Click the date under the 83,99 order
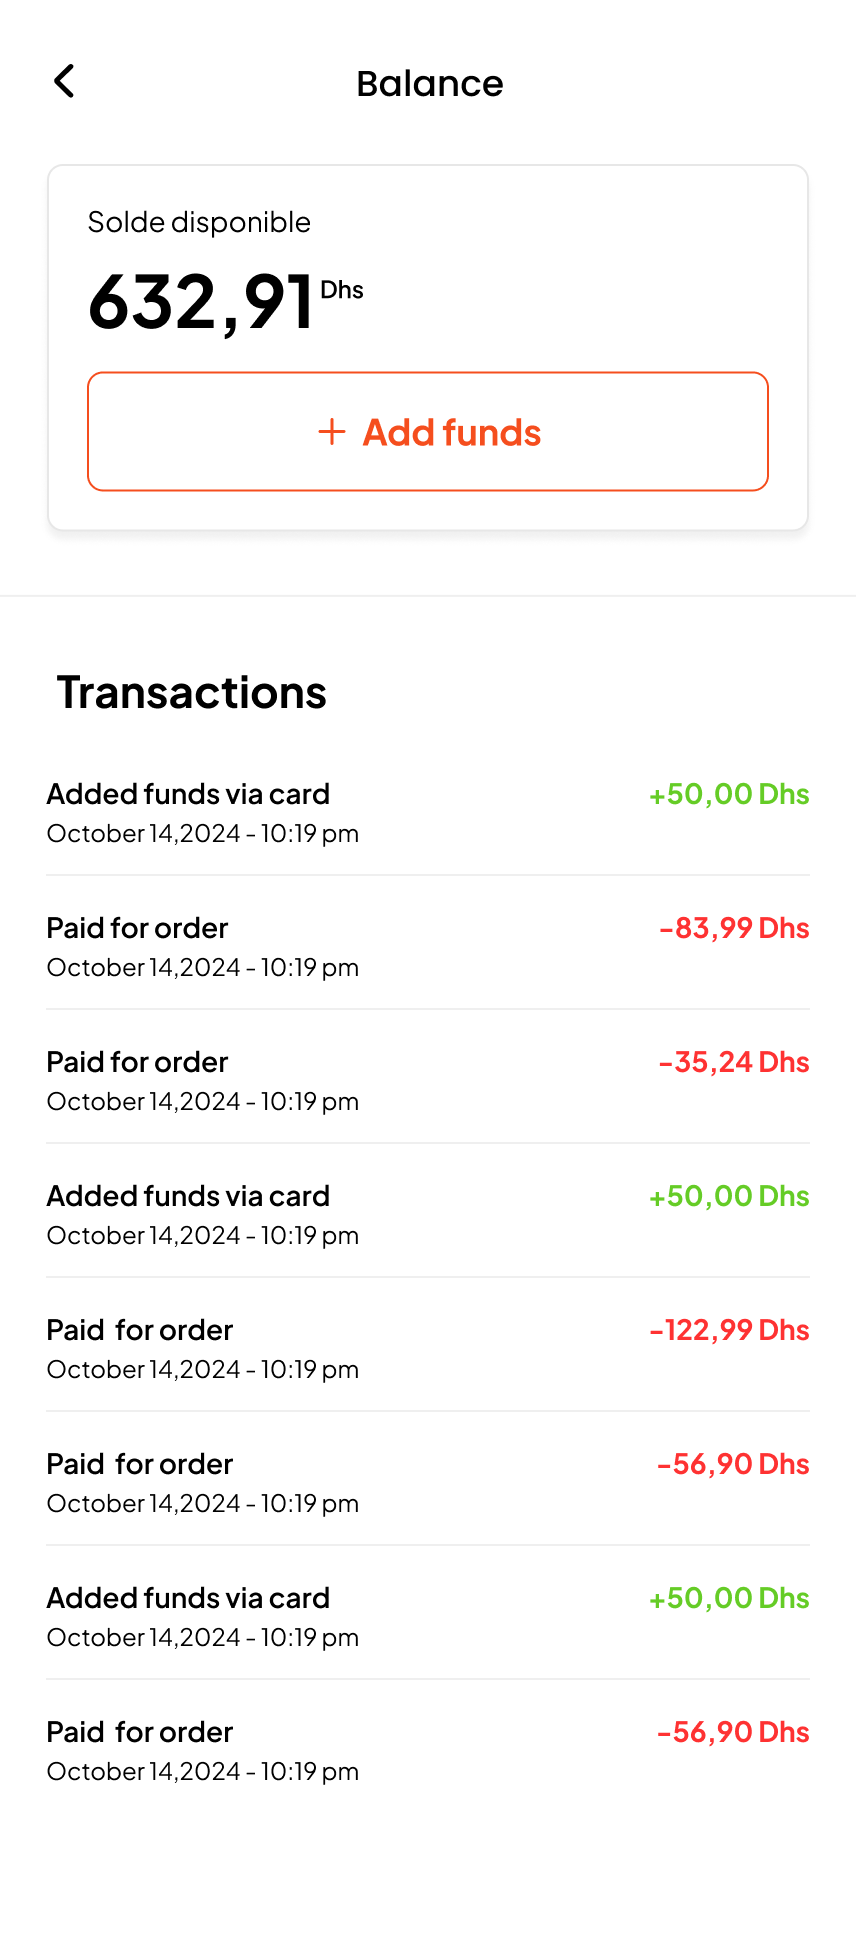856x1944 pixels. pyautogui.click(x=203, y=968)
